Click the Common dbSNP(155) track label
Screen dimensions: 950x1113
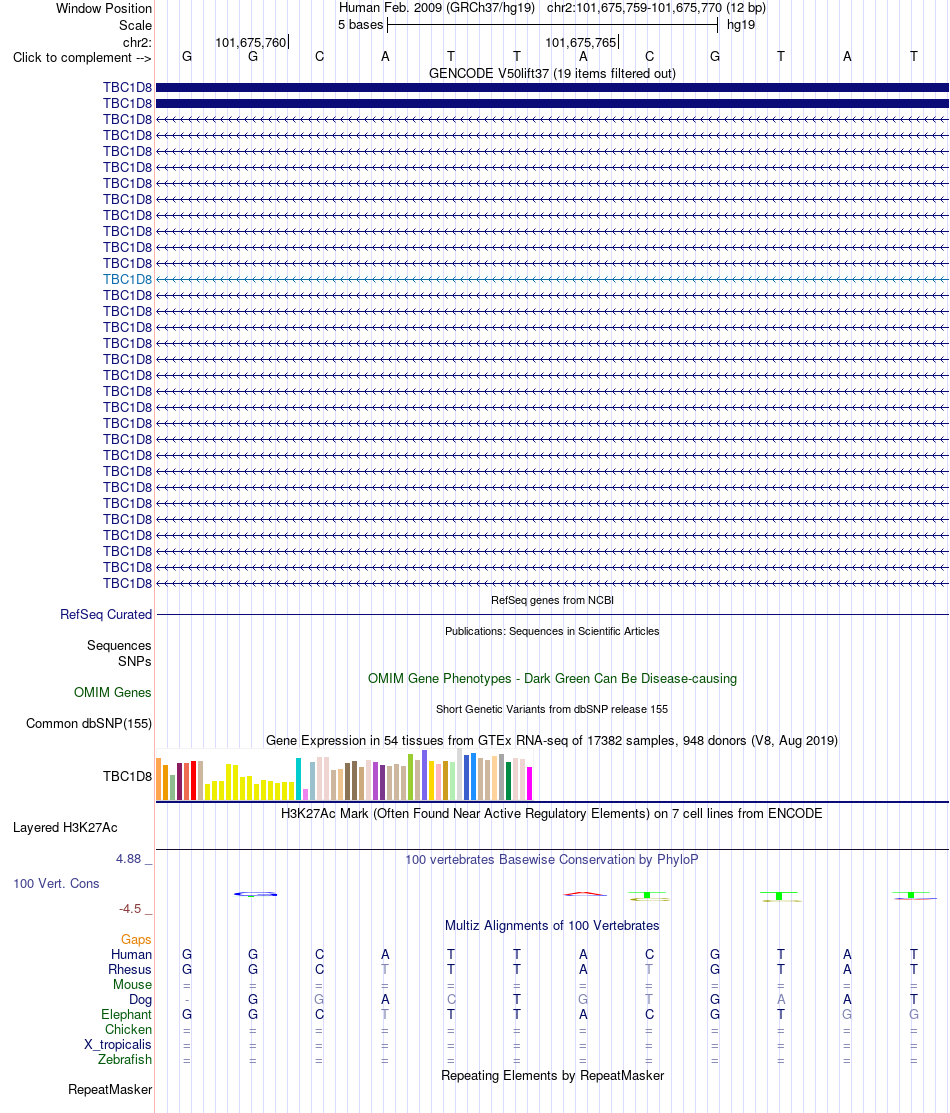pyautogui.click(x=89, y=723)
